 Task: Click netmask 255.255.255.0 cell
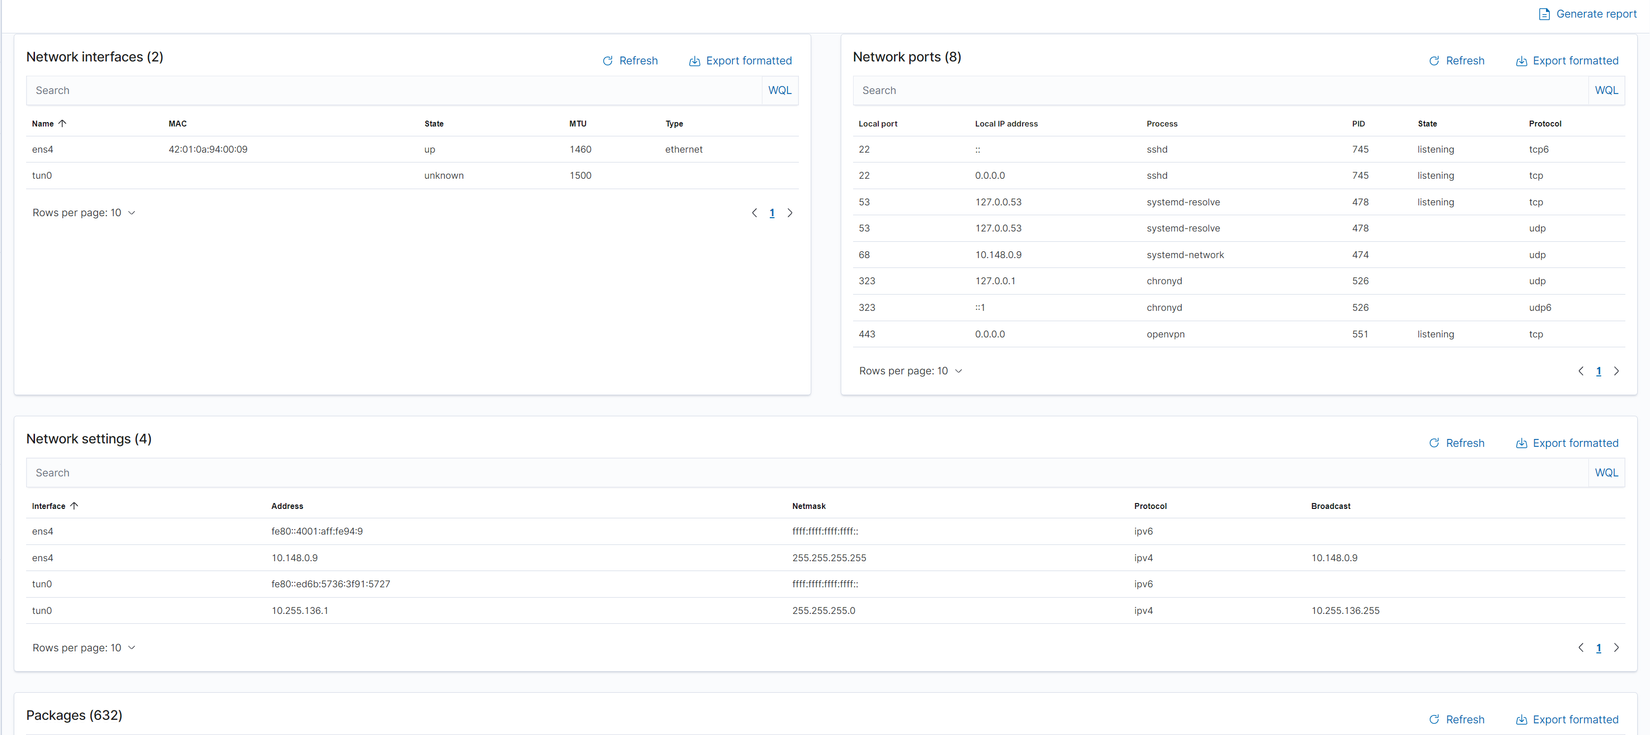(824, 611)
